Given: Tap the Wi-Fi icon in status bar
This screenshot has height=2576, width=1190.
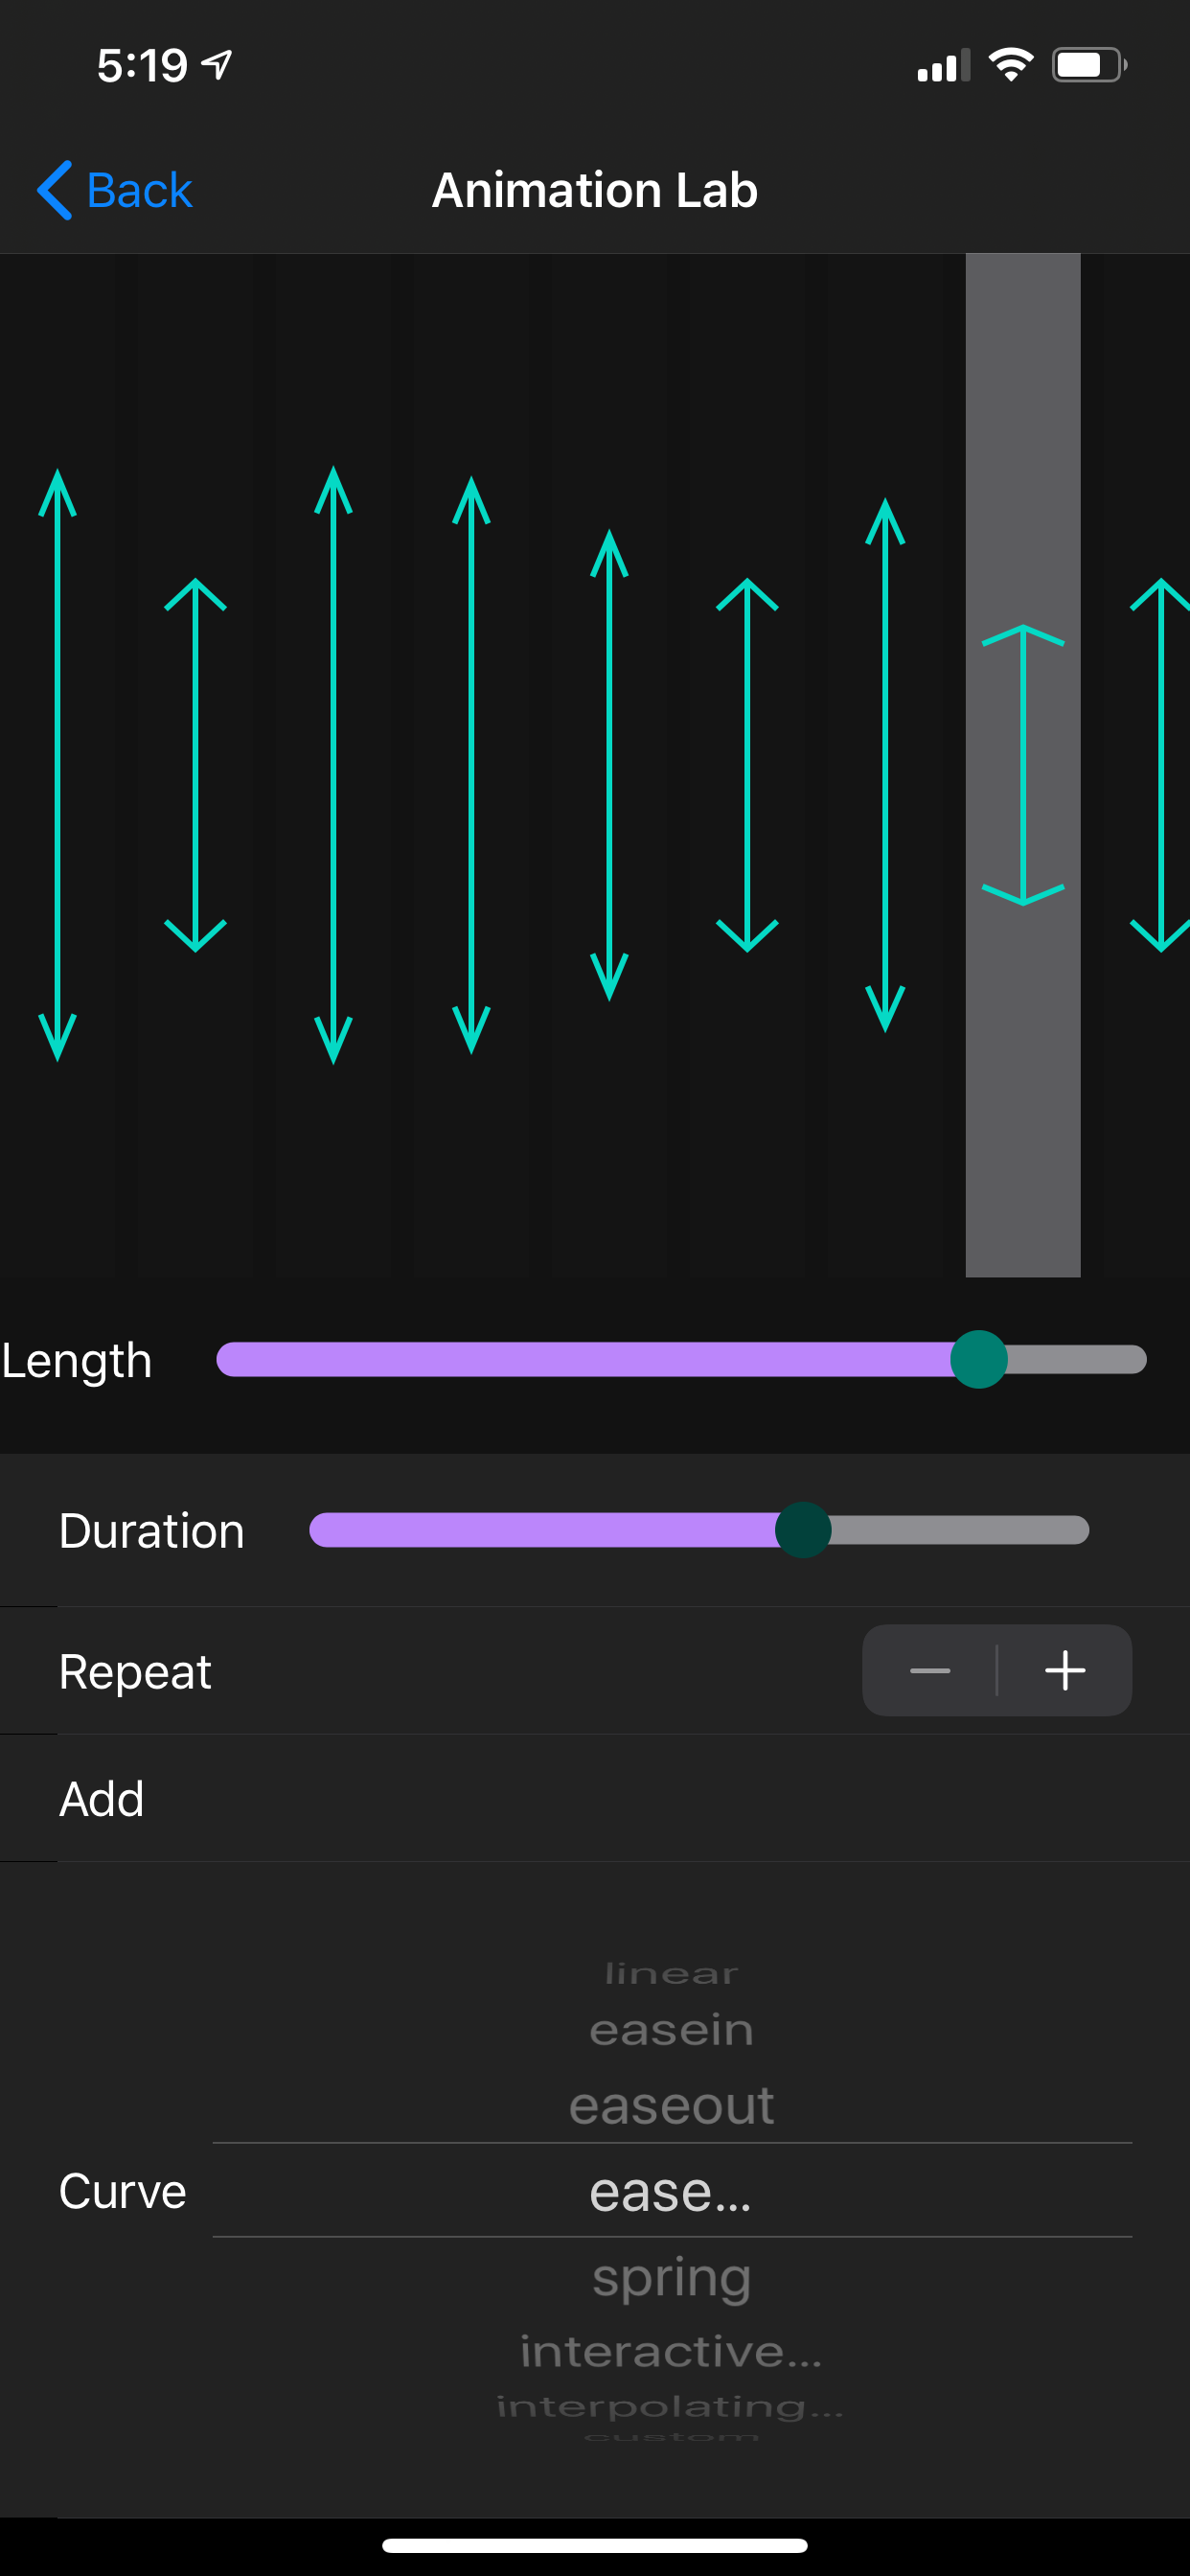Looking at the screenshot, I should (1009, 64).
